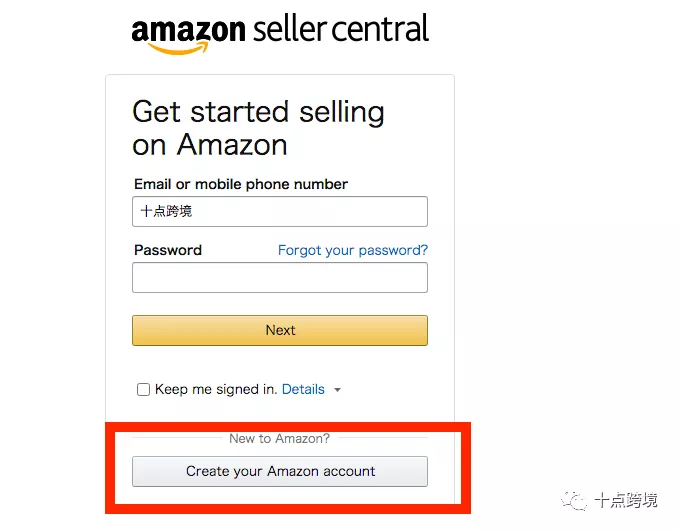679x530 pixels.
Task: Enable the Keep me signed in checkbox
Action: (x=143, y=389)
